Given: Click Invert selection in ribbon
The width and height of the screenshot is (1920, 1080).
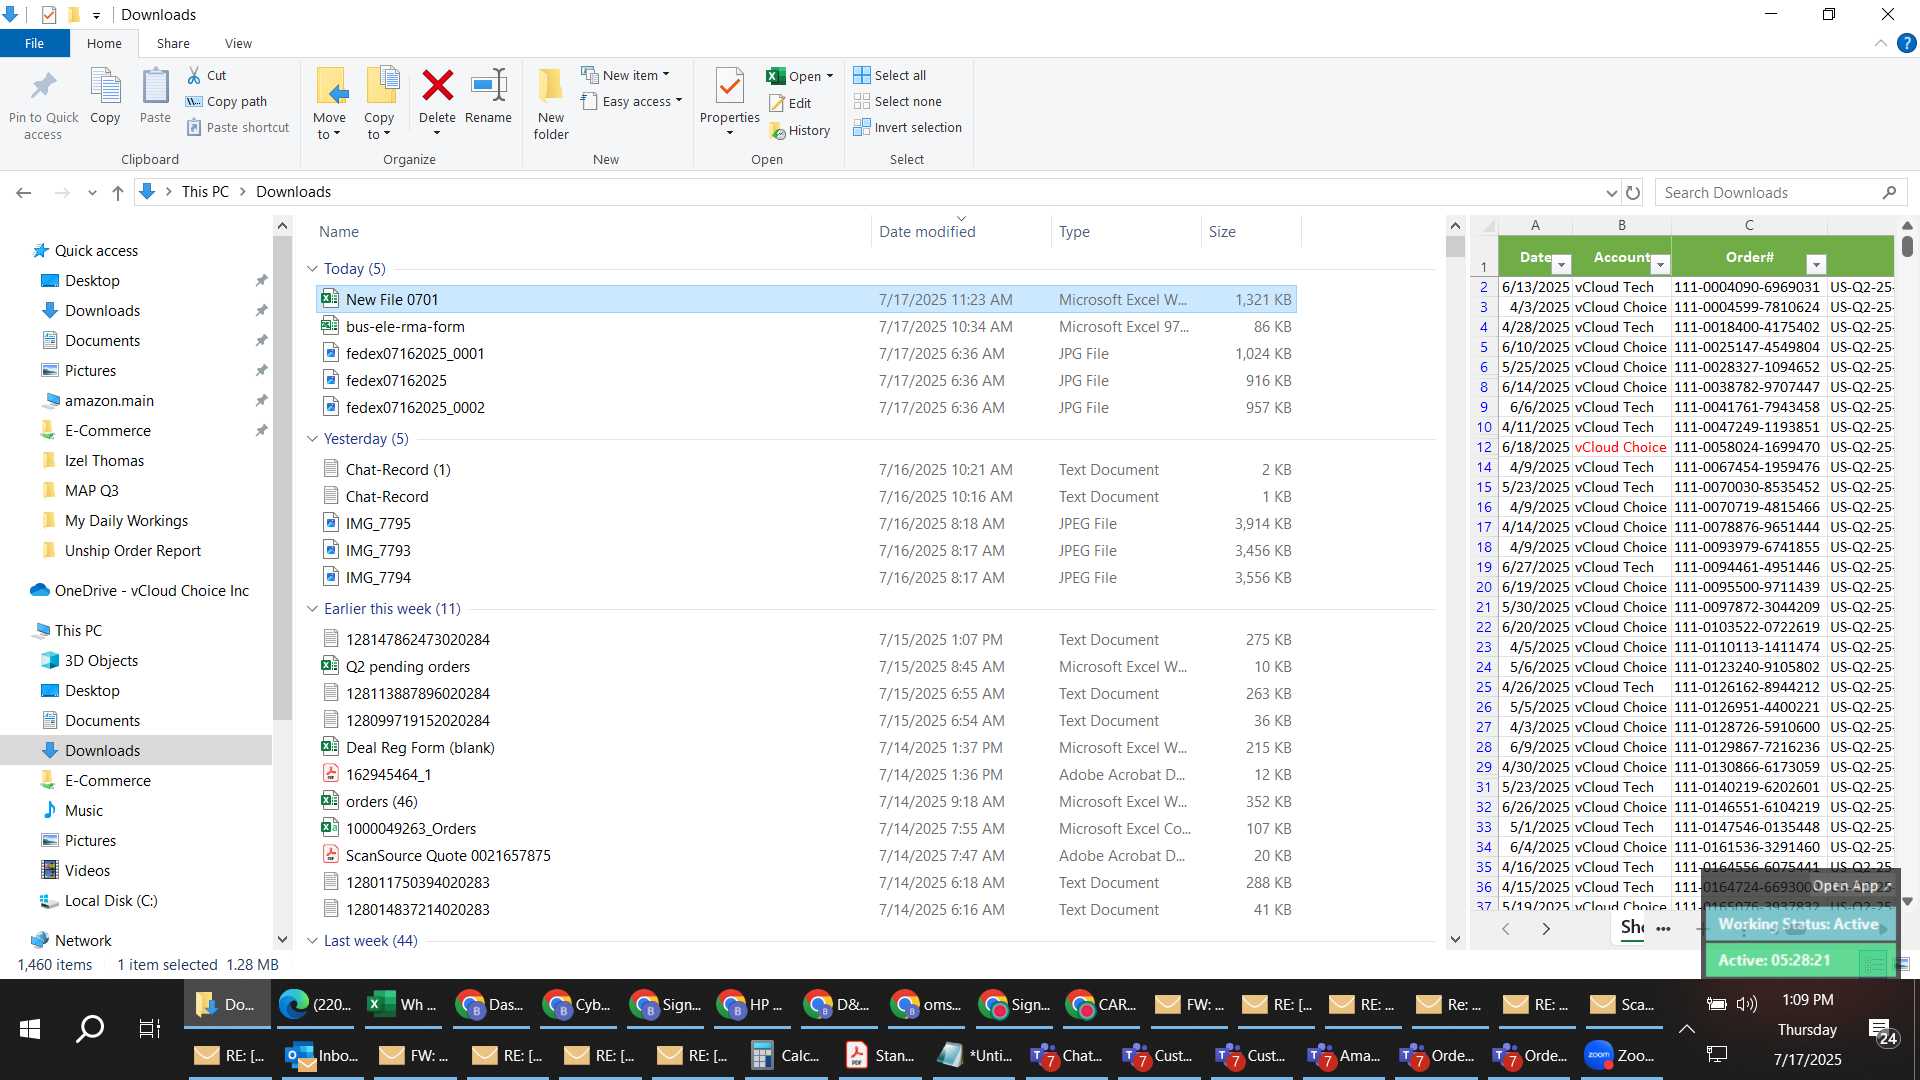Looking at the screenshot, I should [x=907, y=127].
